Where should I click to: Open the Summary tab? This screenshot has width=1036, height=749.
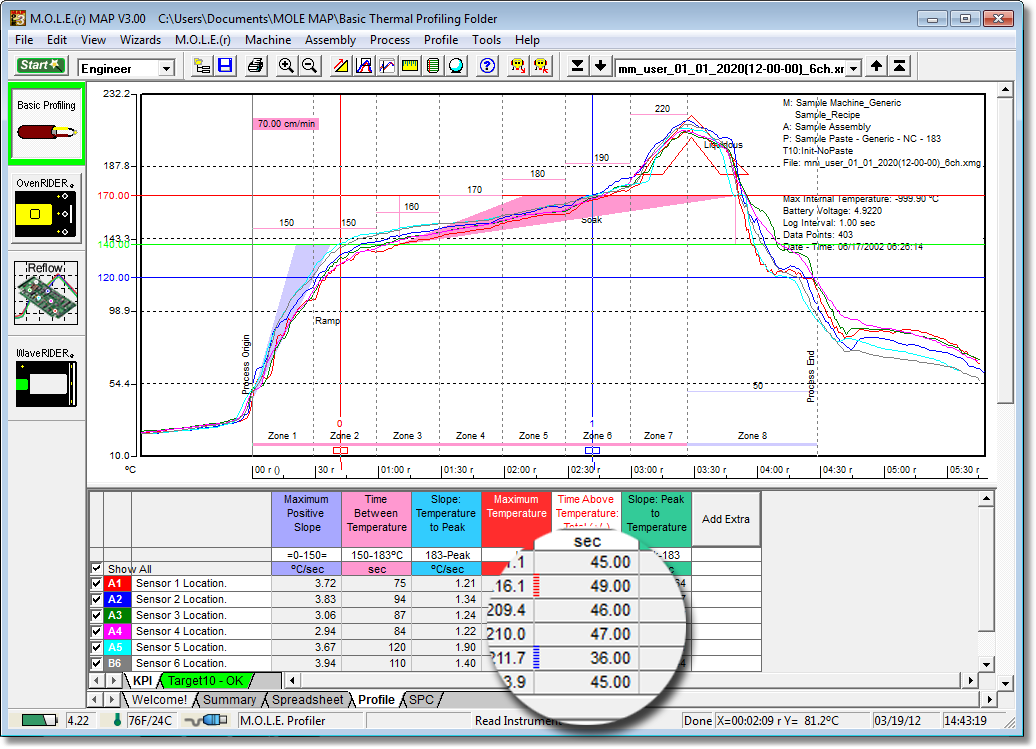coord(229,699)
